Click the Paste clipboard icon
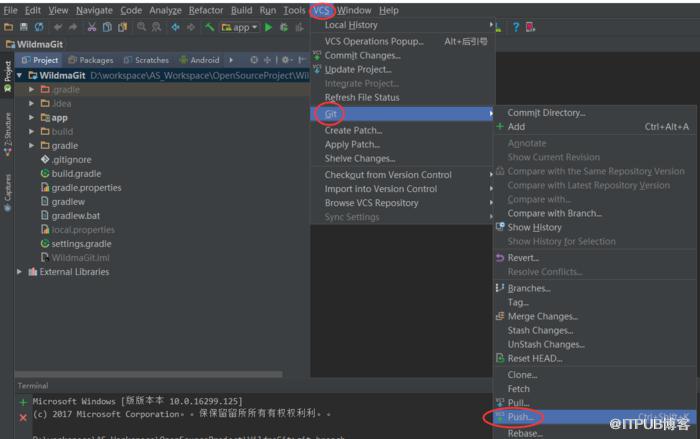 point(122,27)
